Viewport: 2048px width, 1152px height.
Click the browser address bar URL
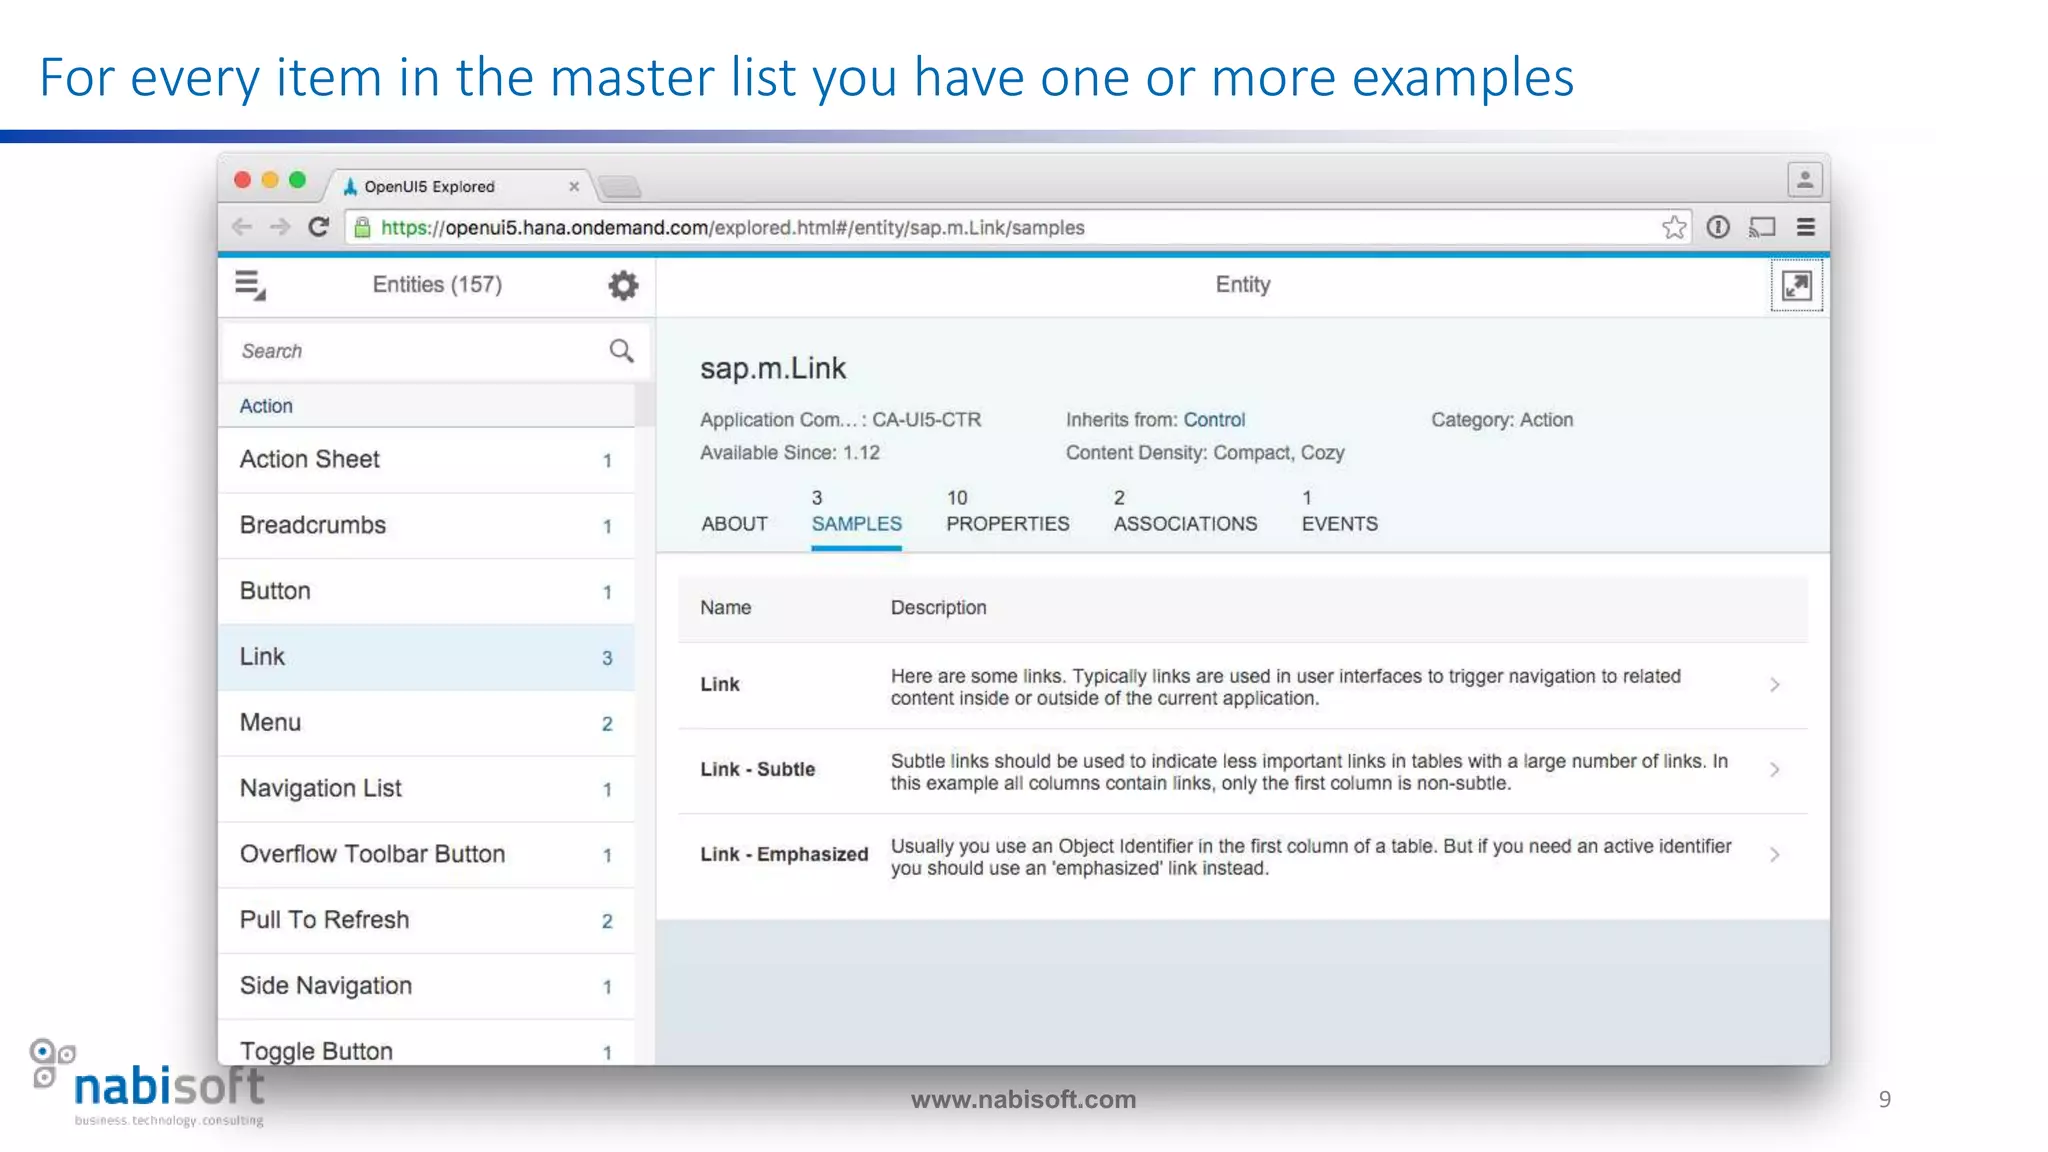click(x=733, y=228)
